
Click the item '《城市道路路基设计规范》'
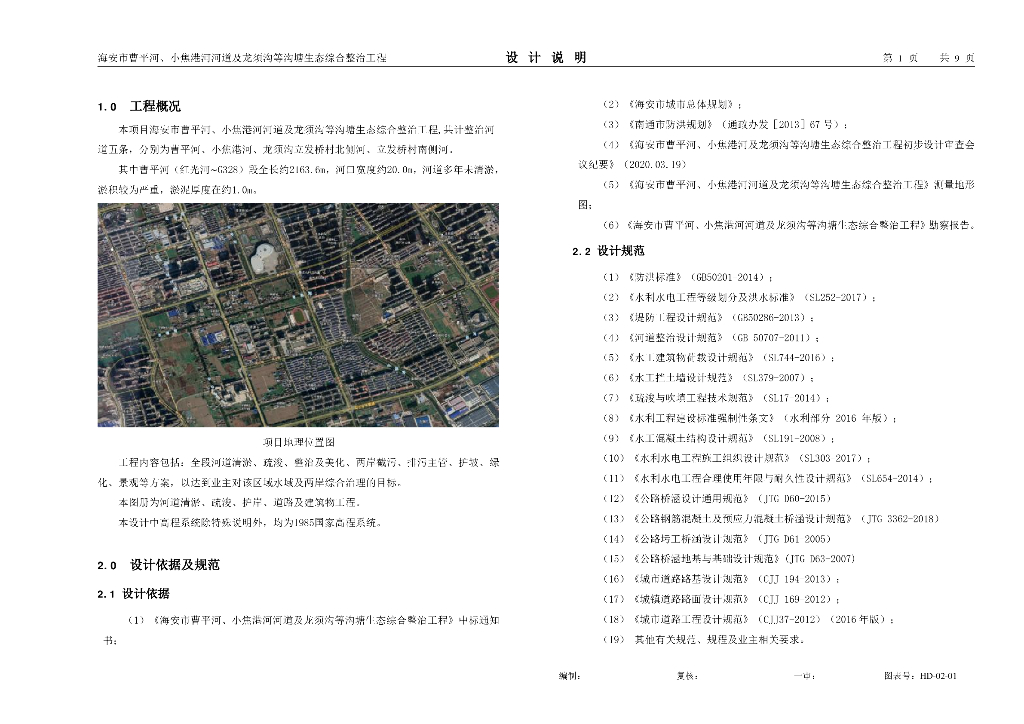tap(693, 579)
